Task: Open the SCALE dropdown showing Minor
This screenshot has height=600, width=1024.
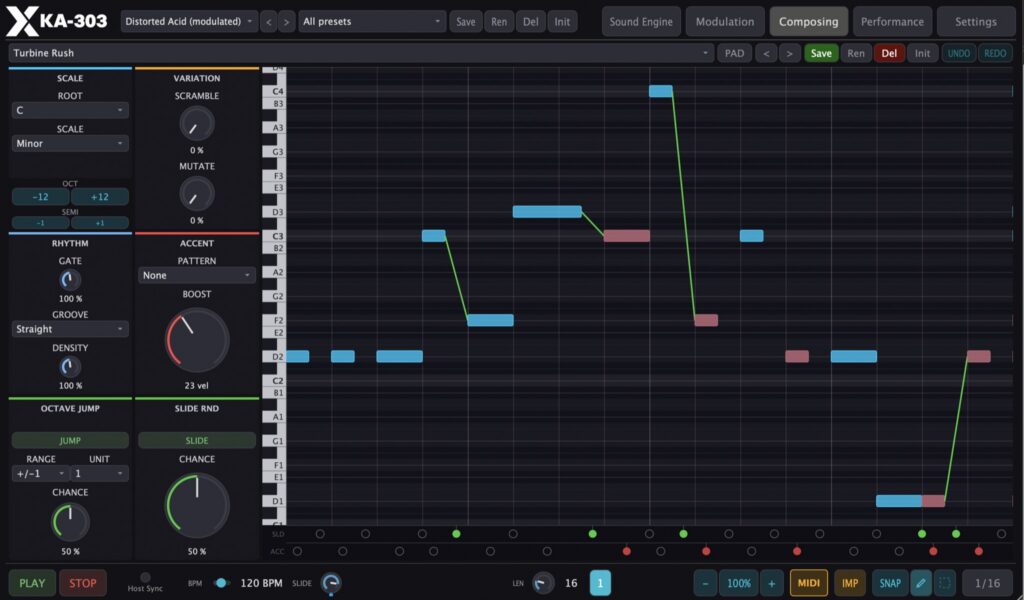Action: point(70,143)
